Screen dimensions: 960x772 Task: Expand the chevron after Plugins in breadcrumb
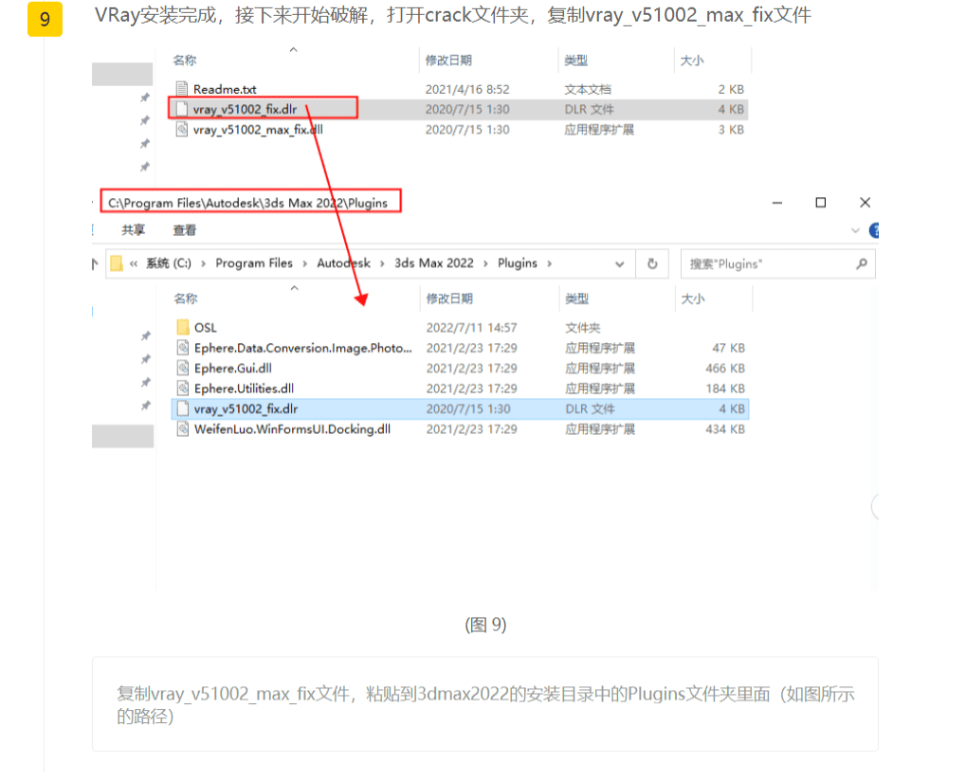click(x=549, y=264)
